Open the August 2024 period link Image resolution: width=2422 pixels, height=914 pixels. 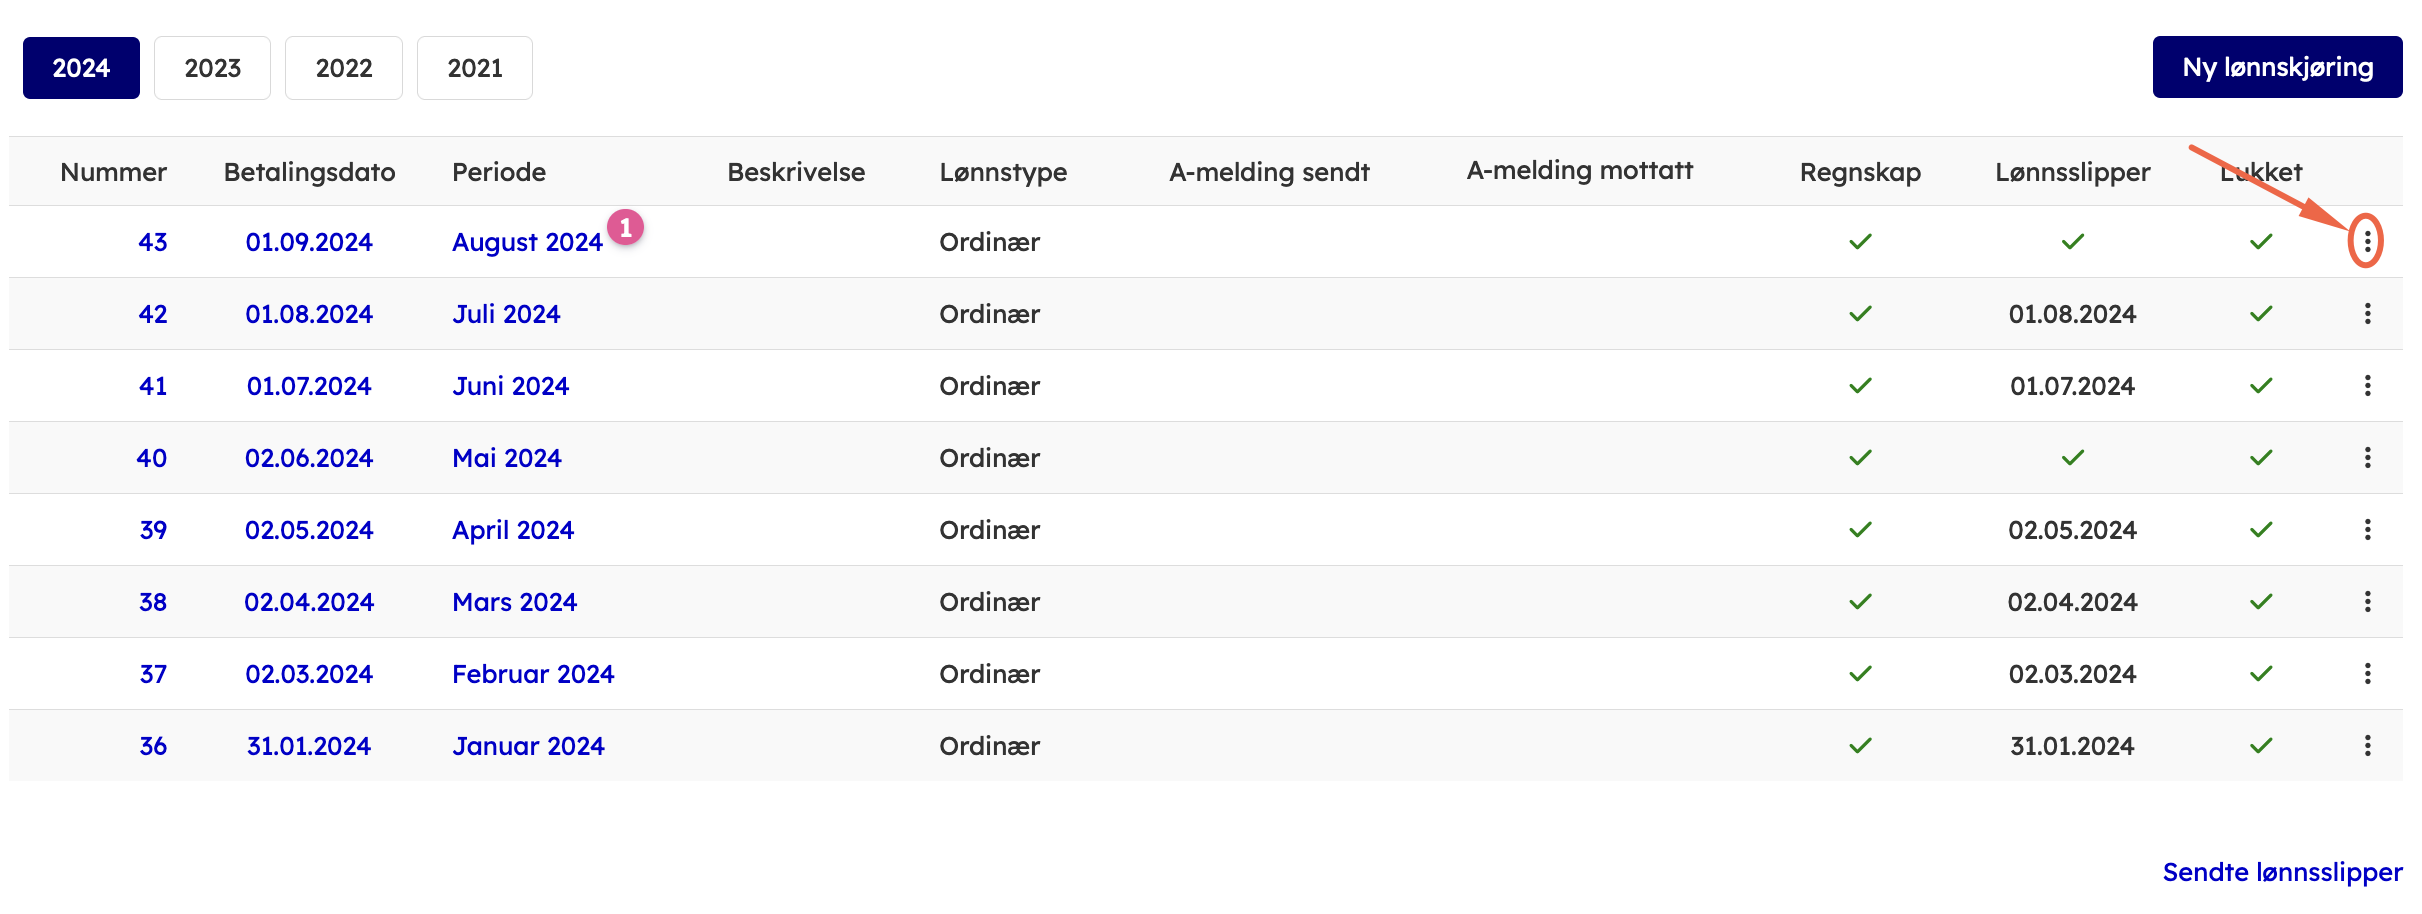[527, 242]
